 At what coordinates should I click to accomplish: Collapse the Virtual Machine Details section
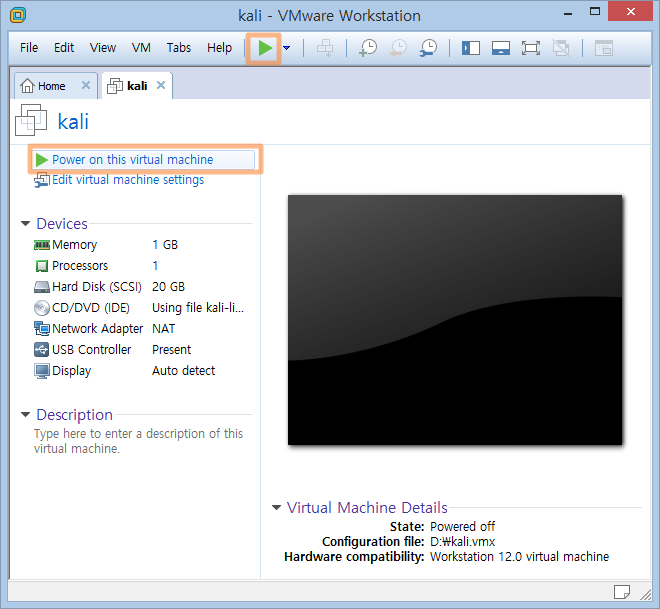pos(276,508)
